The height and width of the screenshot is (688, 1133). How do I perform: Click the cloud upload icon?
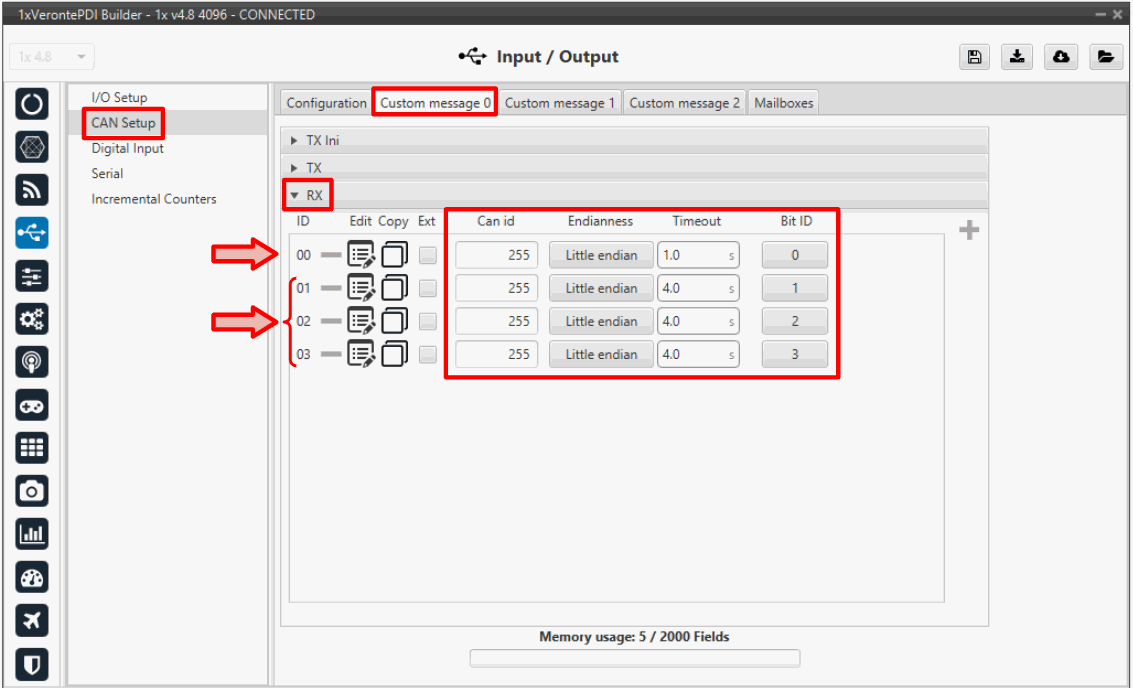1061,57
